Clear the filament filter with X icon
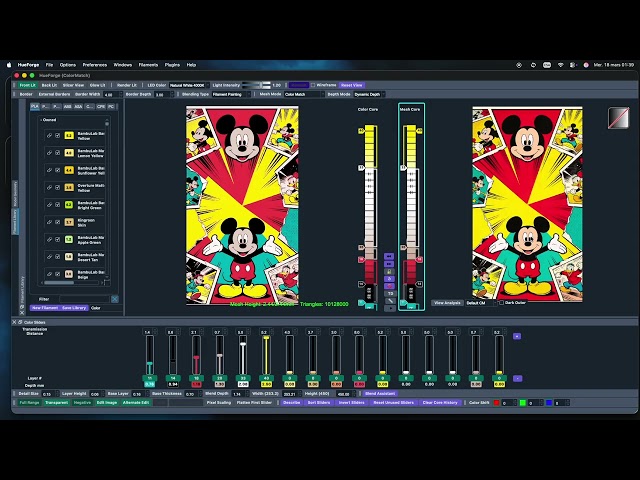This screenshot has height=480, width=640. (x=115, y=299)
